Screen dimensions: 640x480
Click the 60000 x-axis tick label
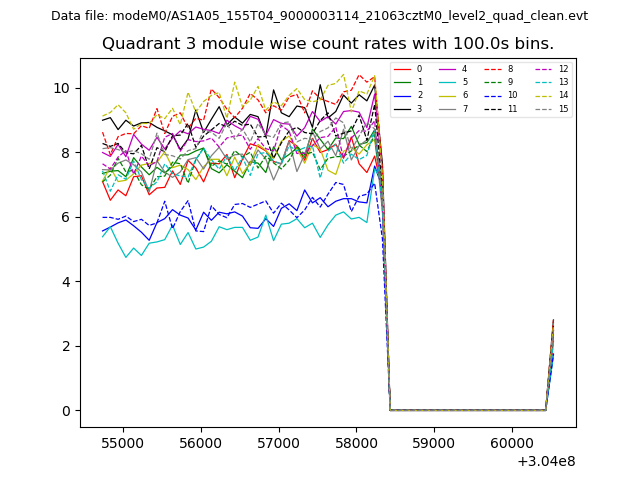[x=511, y=441]
